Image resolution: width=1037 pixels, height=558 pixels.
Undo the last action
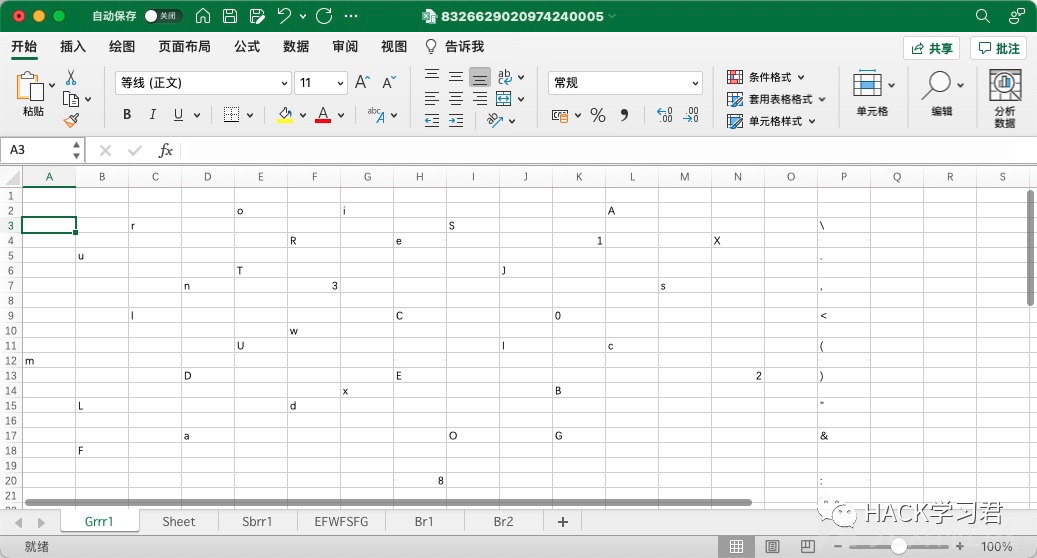coord(284,16)
